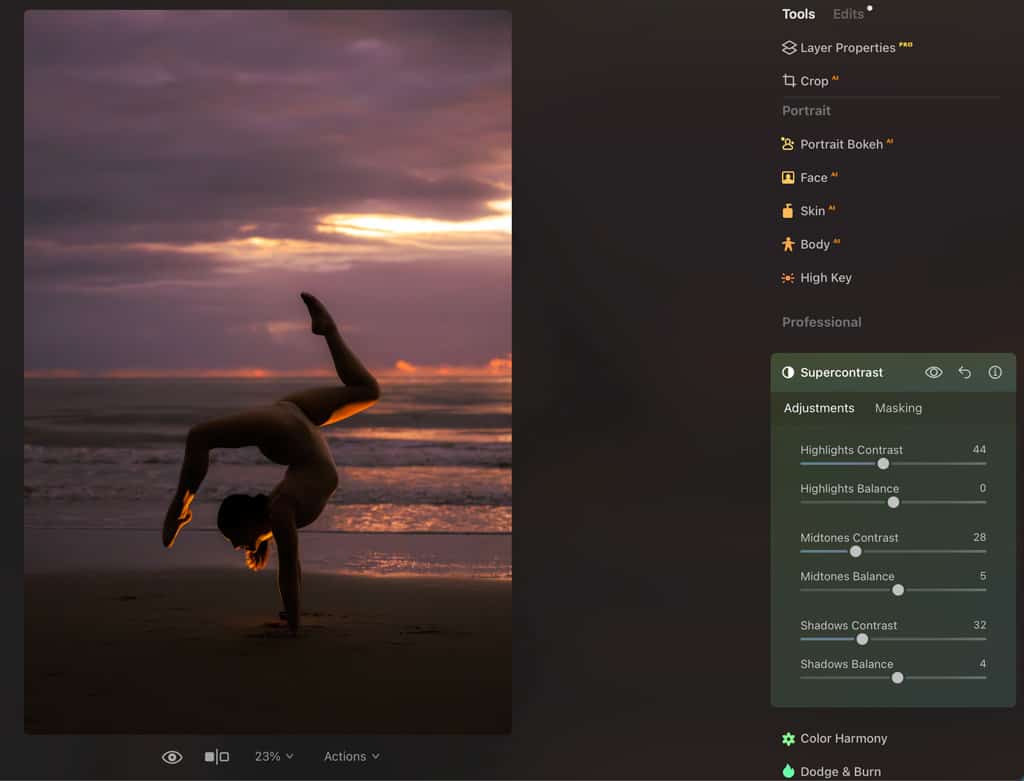Image resolution: width=1024 pixels, height=781 pixels.
Task: Show Supercontrast info button
Action: coord(995,372)
